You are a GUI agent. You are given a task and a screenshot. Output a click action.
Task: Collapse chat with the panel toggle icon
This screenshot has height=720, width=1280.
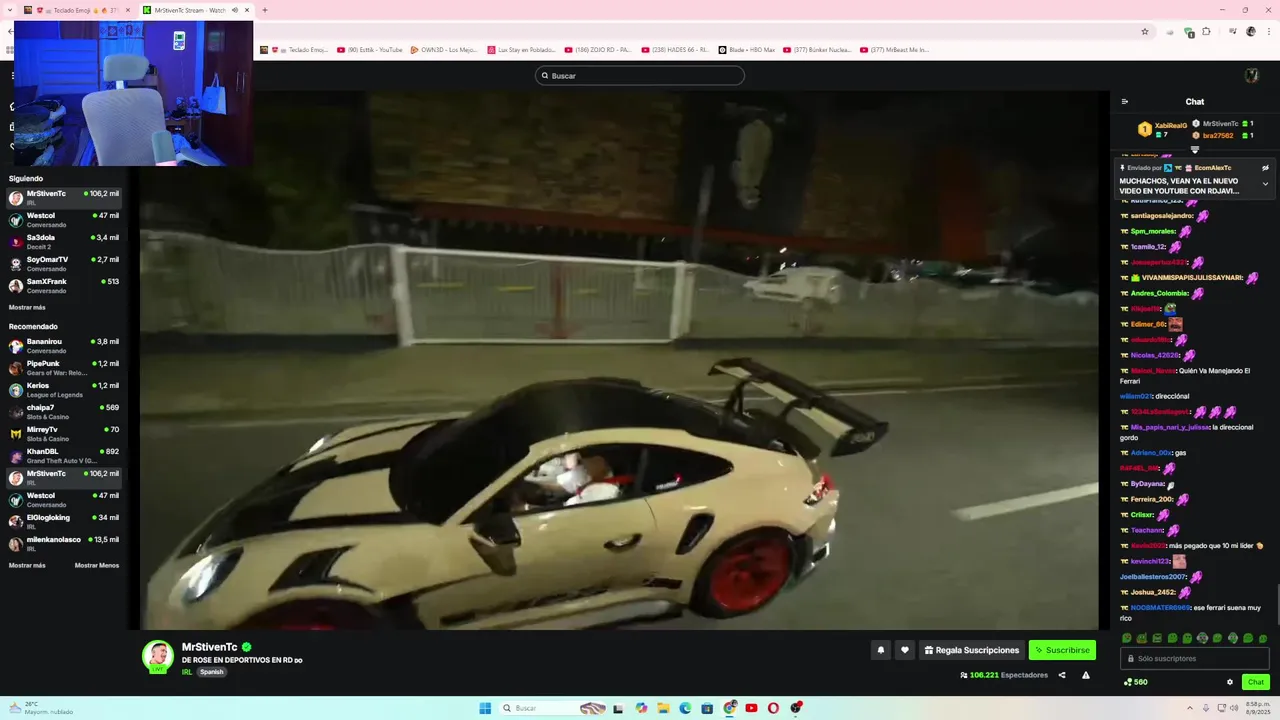coord(1125,101)
